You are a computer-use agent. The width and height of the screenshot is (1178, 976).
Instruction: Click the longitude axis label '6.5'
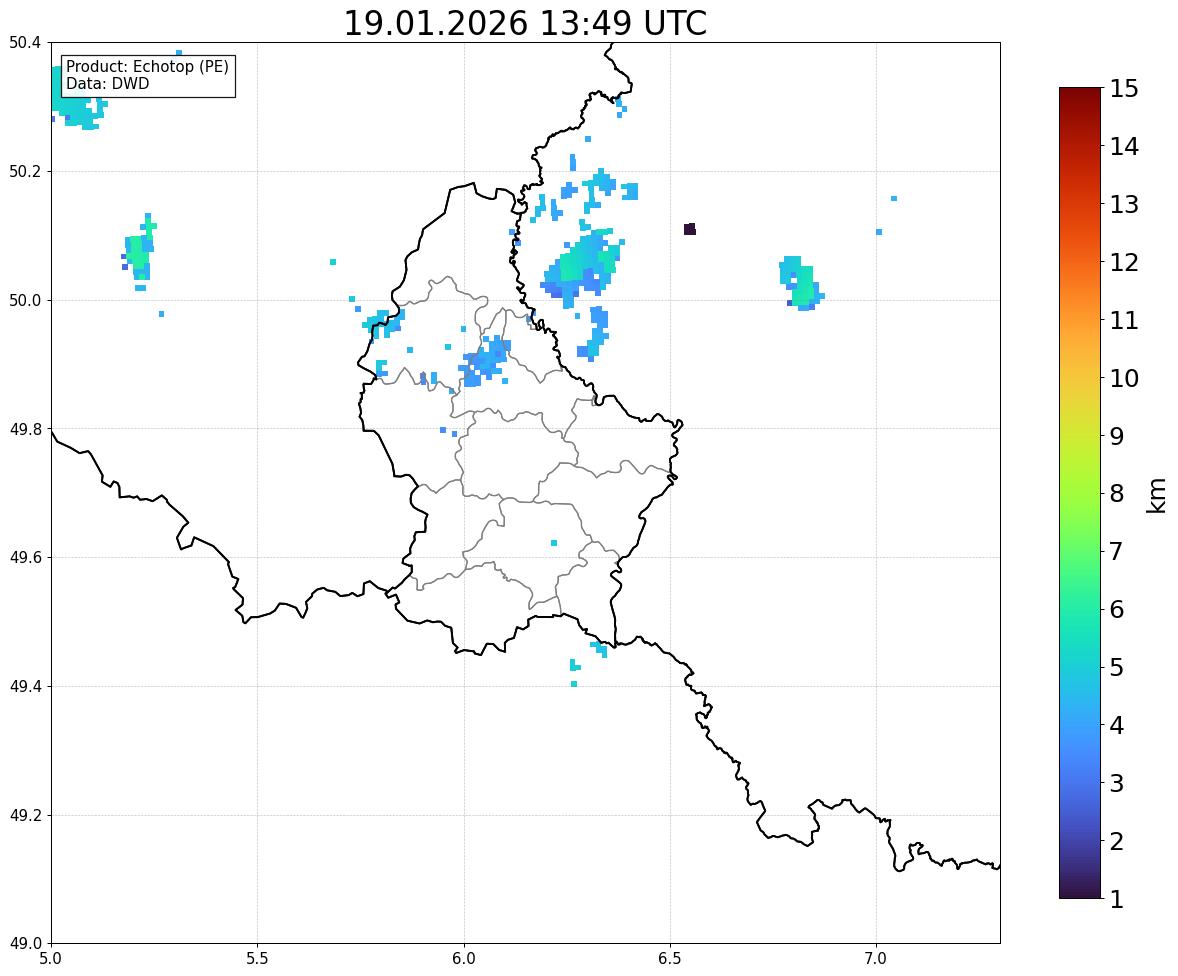(670, 959)
